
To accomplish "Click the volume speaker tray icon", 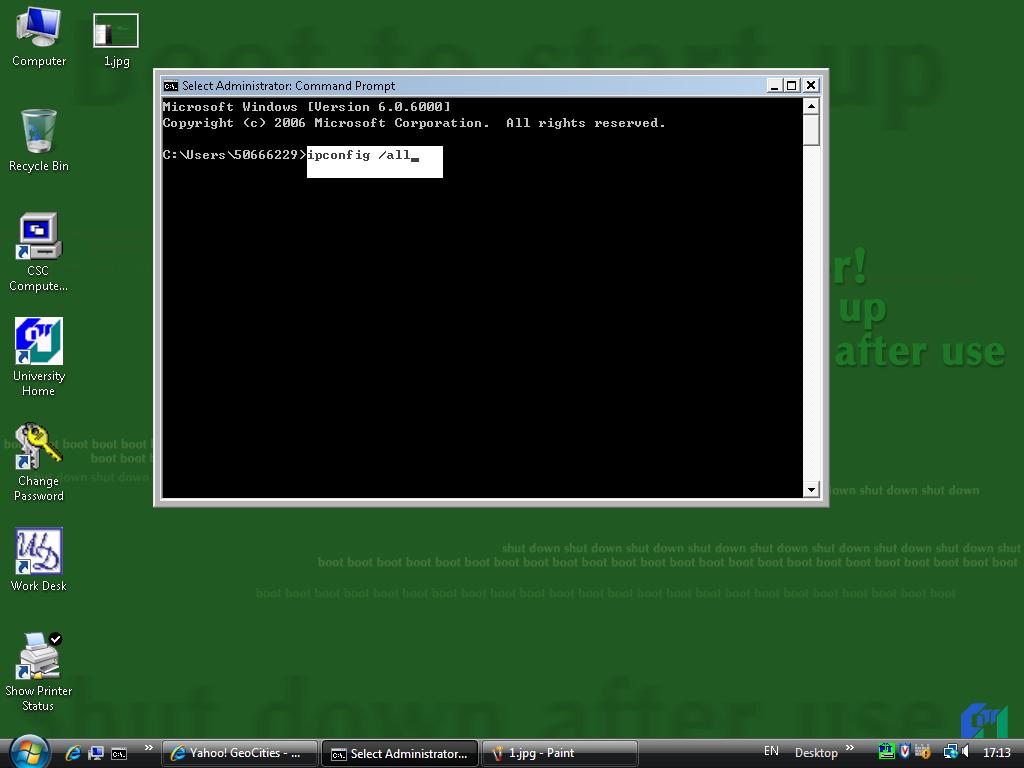I will pos(967,752).
